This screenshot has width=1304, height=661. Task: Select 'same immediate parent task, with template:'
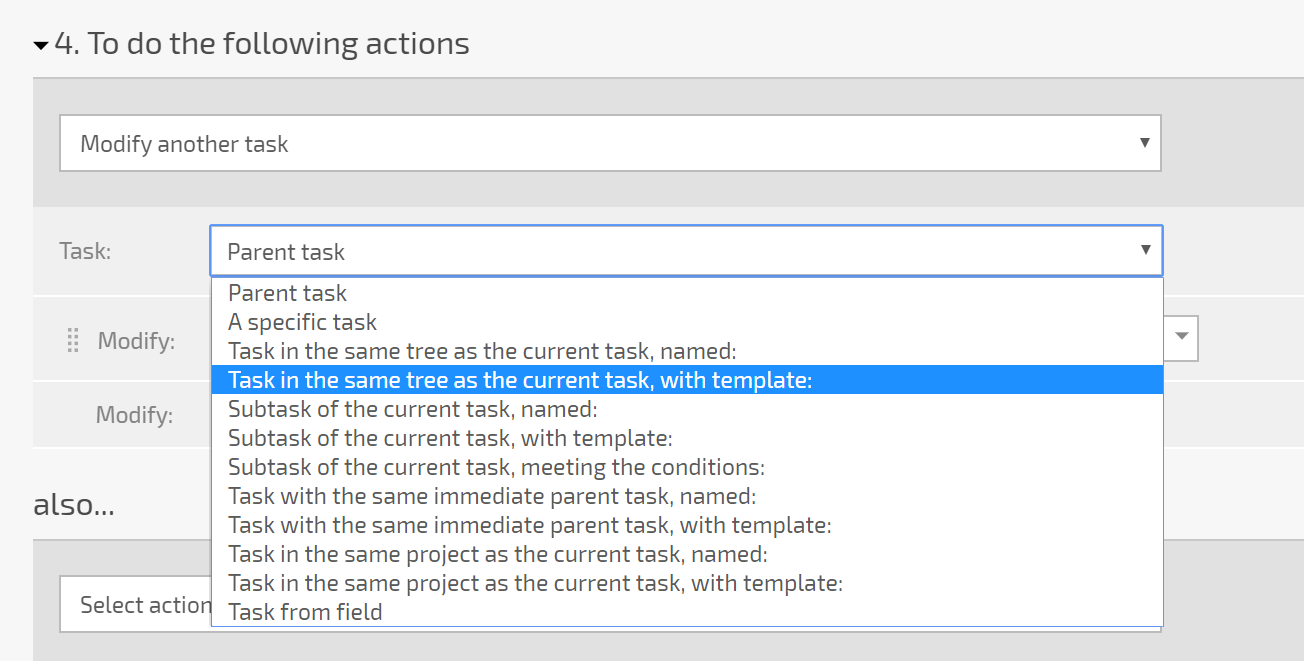[x=687, y=525]
